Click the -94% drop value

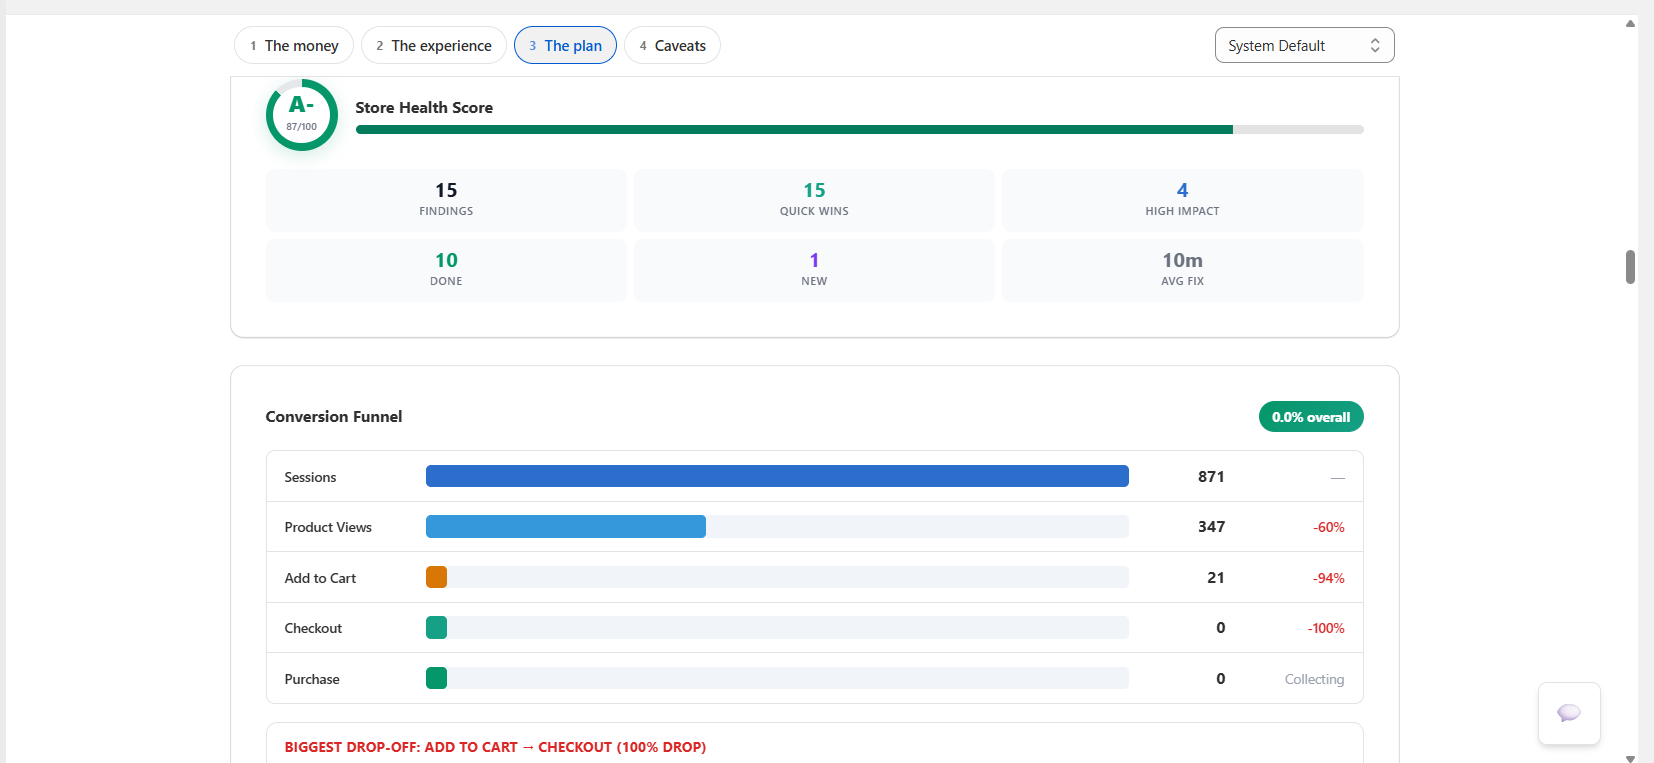pyautogui.click(x=1328, y=578)
